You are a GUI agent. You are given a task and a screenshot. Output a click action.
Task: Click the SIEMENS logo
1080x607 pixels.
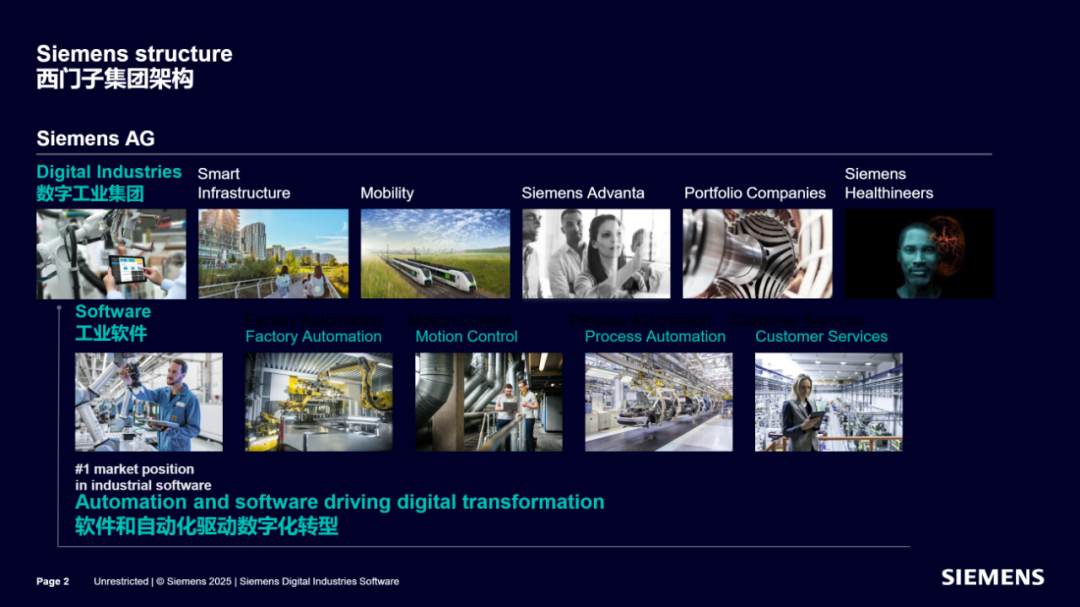[x=993, y=577]
